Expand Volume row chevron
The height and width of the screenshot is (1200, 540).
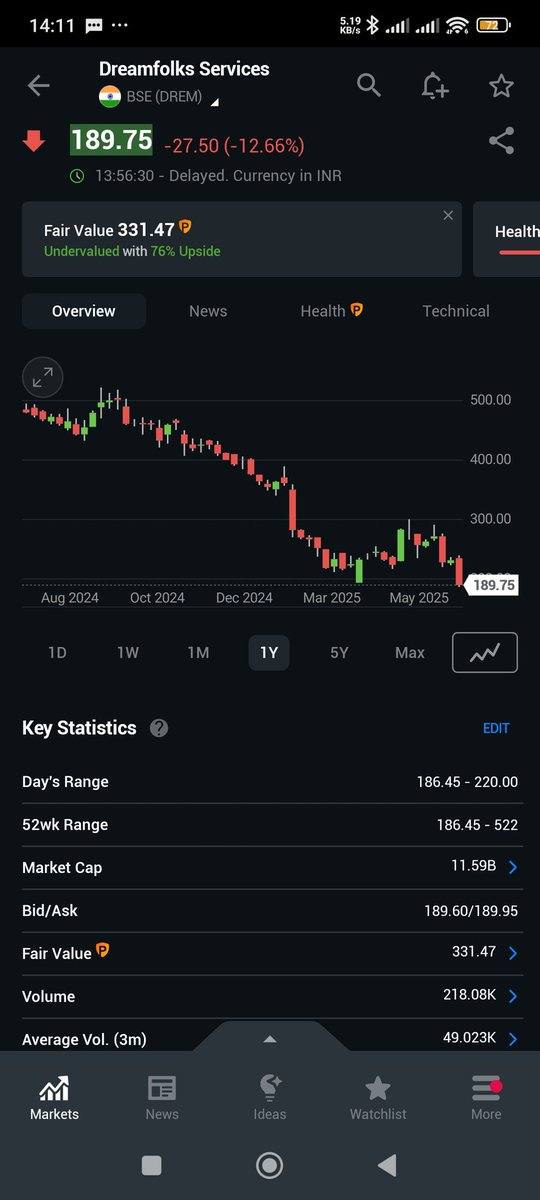(x=513, y=996)
